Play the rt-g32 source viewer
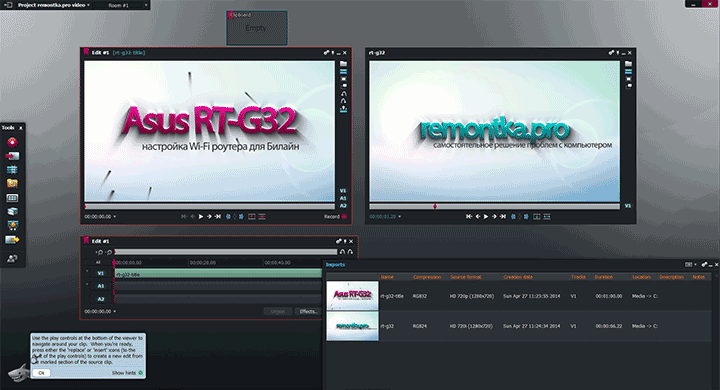 pos(486,216)
